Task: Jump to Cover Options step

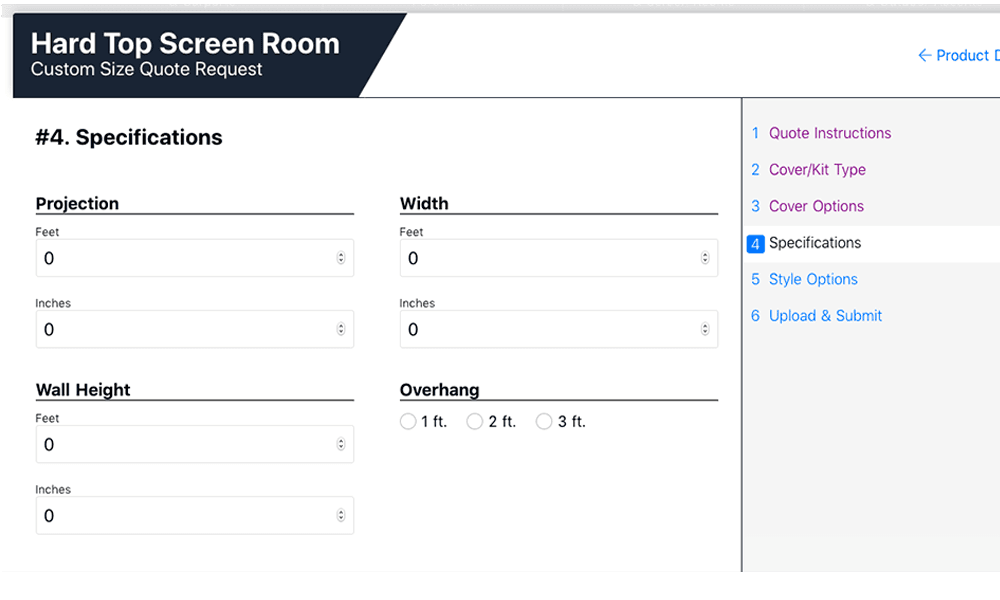Action: click(816, 206)
